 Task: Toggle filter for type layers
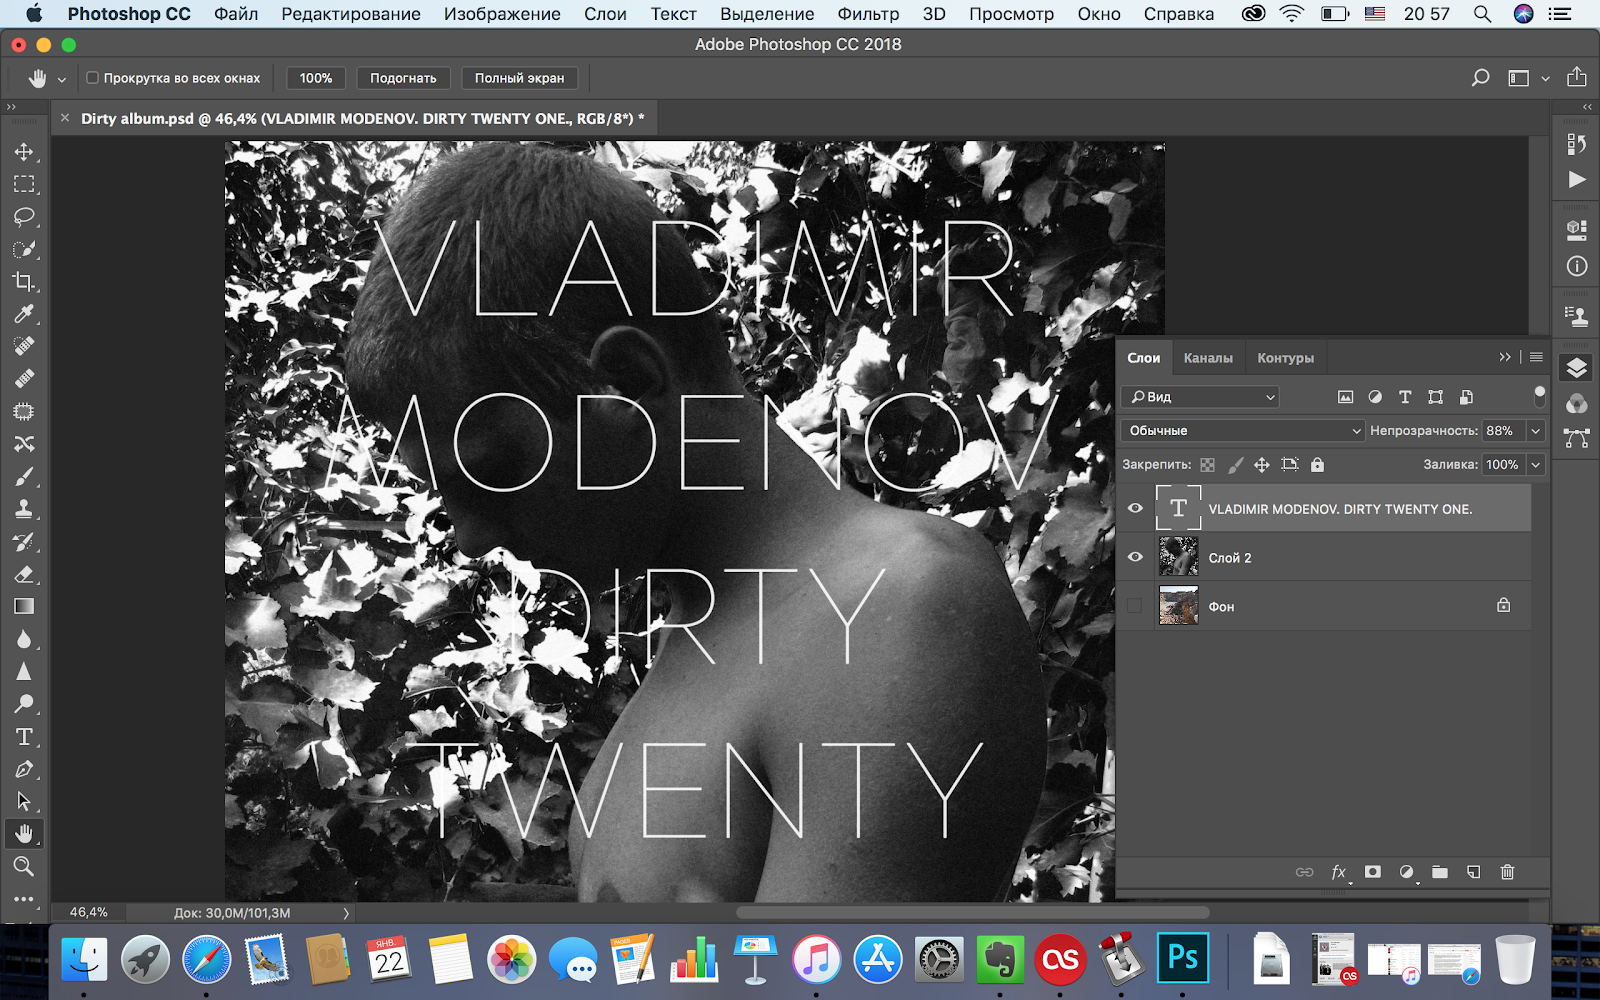(x=1405, y=397)
